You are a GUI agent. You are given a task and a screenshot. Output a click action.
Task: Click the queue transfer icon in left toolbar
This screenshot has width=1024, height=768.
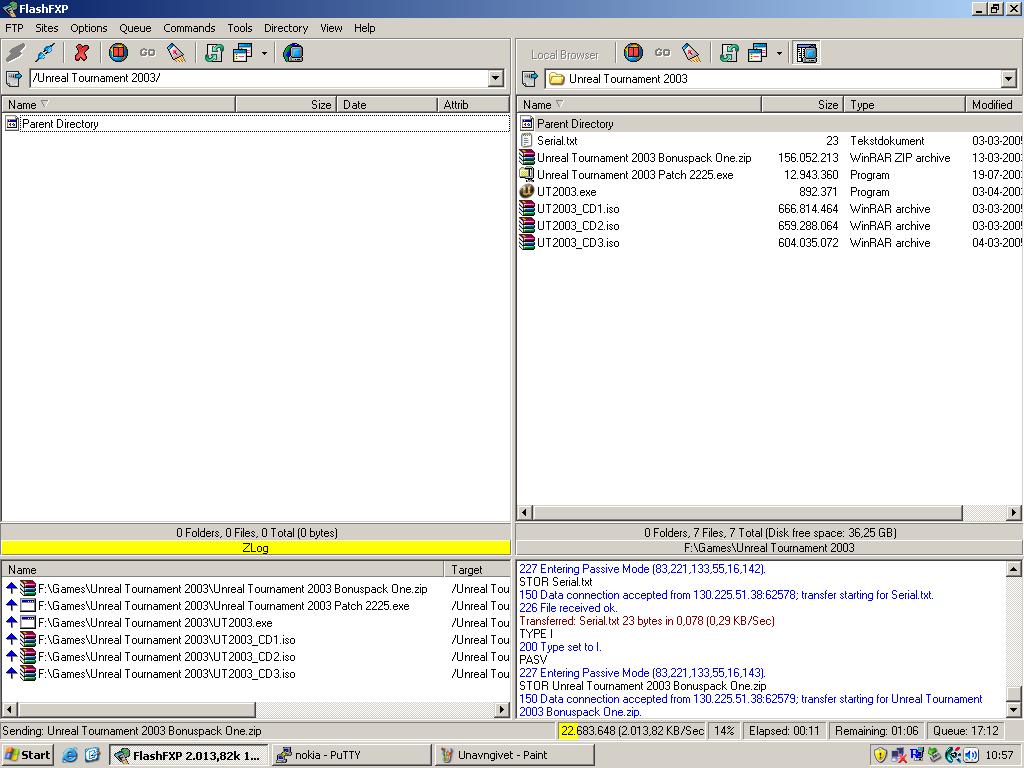[176, 53]
